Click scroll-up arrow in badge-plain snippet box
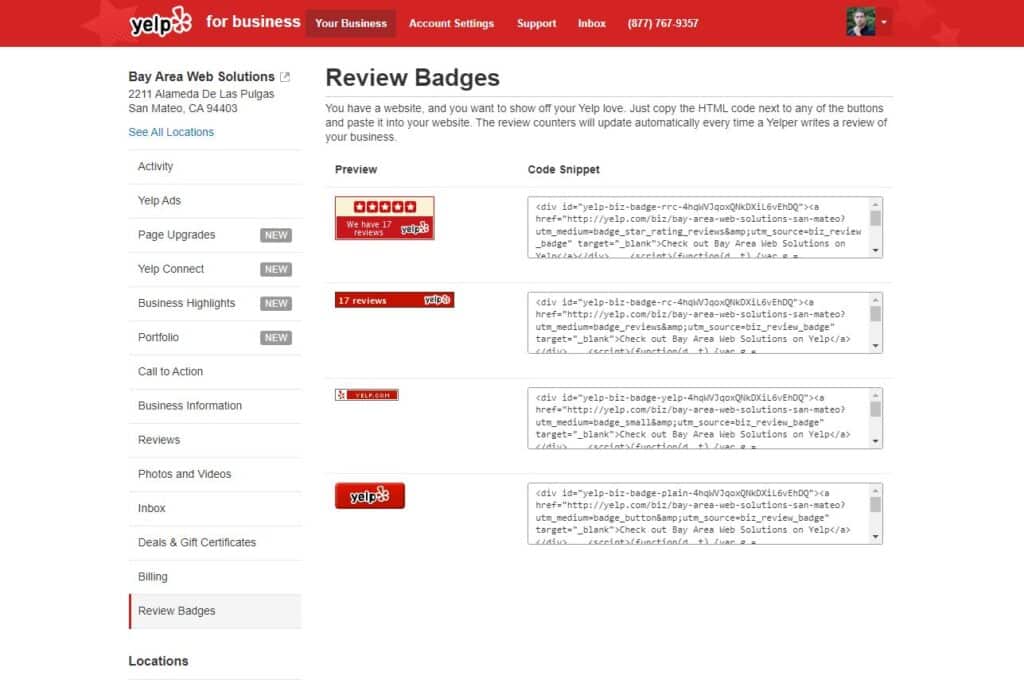The height and width of the screenshot is (687, 1024). [x=876, y=490]
